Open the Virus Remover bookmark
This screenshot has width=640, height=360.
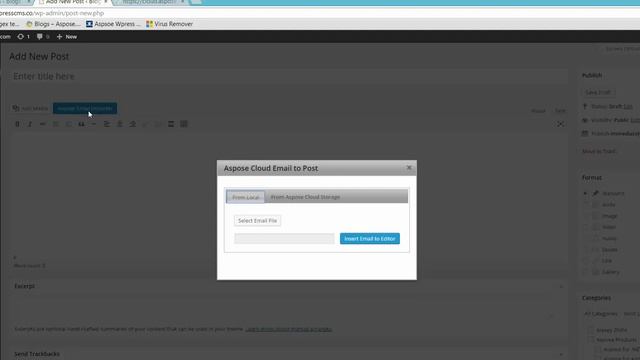[x=169, y=24]
